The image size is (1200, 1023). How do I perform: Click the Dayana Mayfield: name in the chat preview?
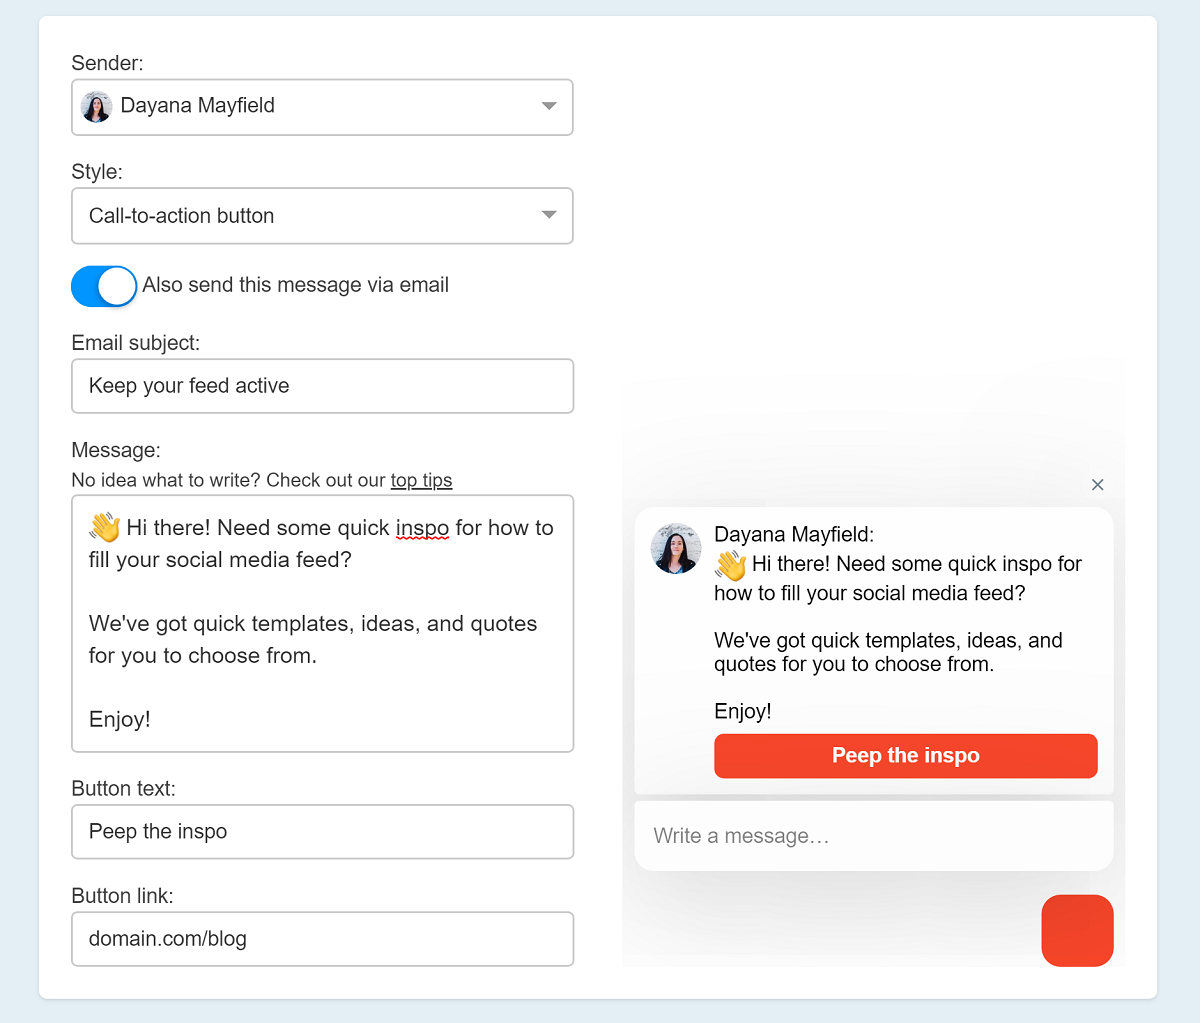794,535
